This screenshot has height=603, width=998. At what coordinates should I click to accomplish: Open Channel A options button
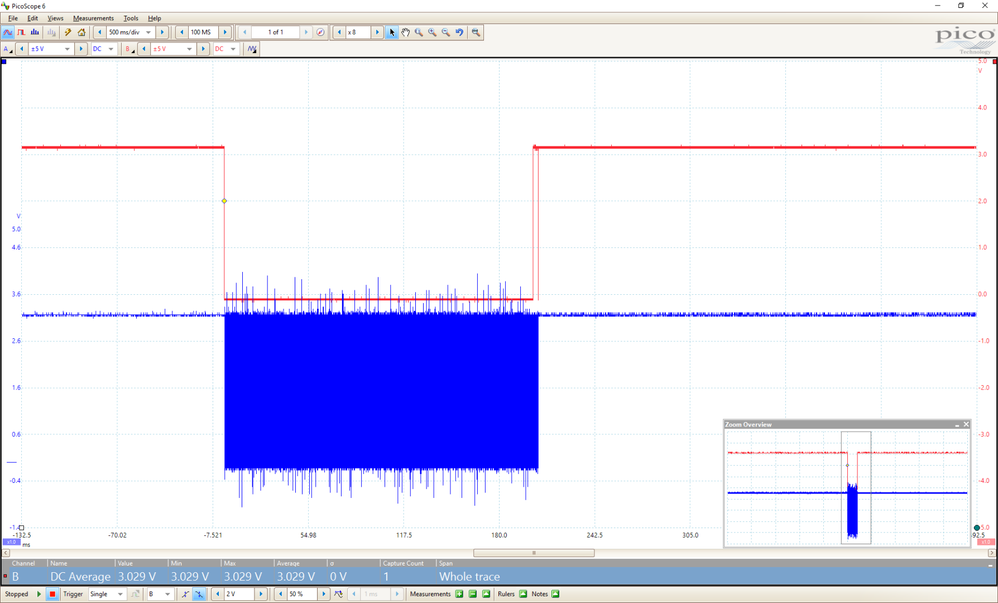(8, 49)
